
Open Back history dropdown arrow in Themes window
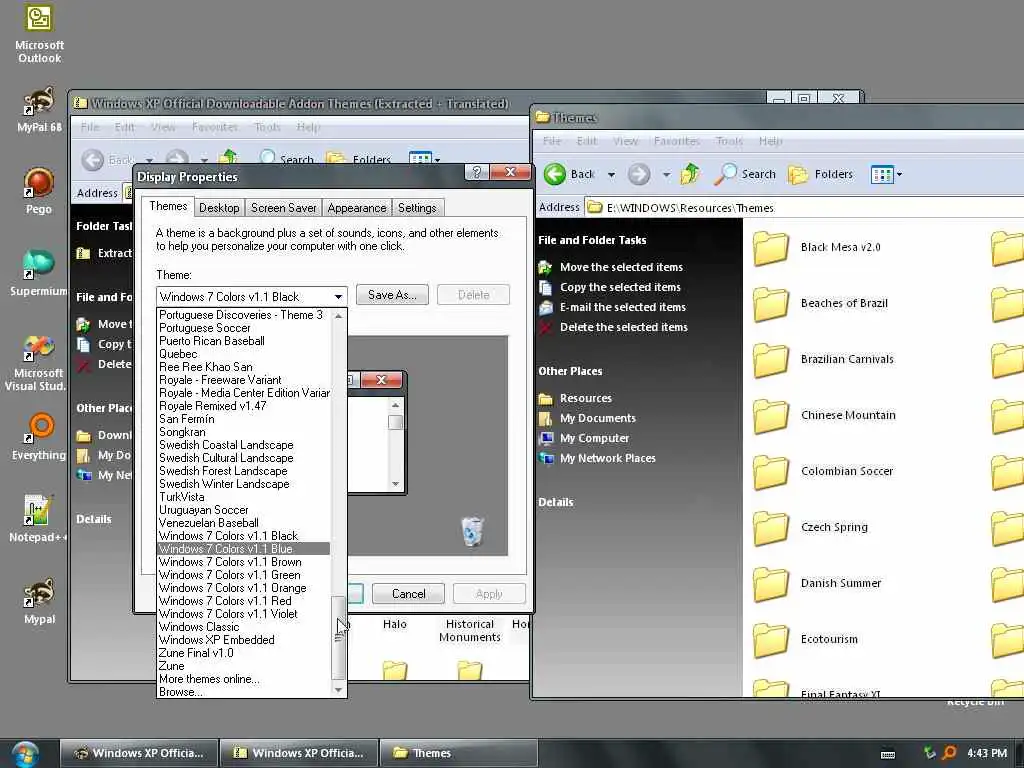[611, 174]
